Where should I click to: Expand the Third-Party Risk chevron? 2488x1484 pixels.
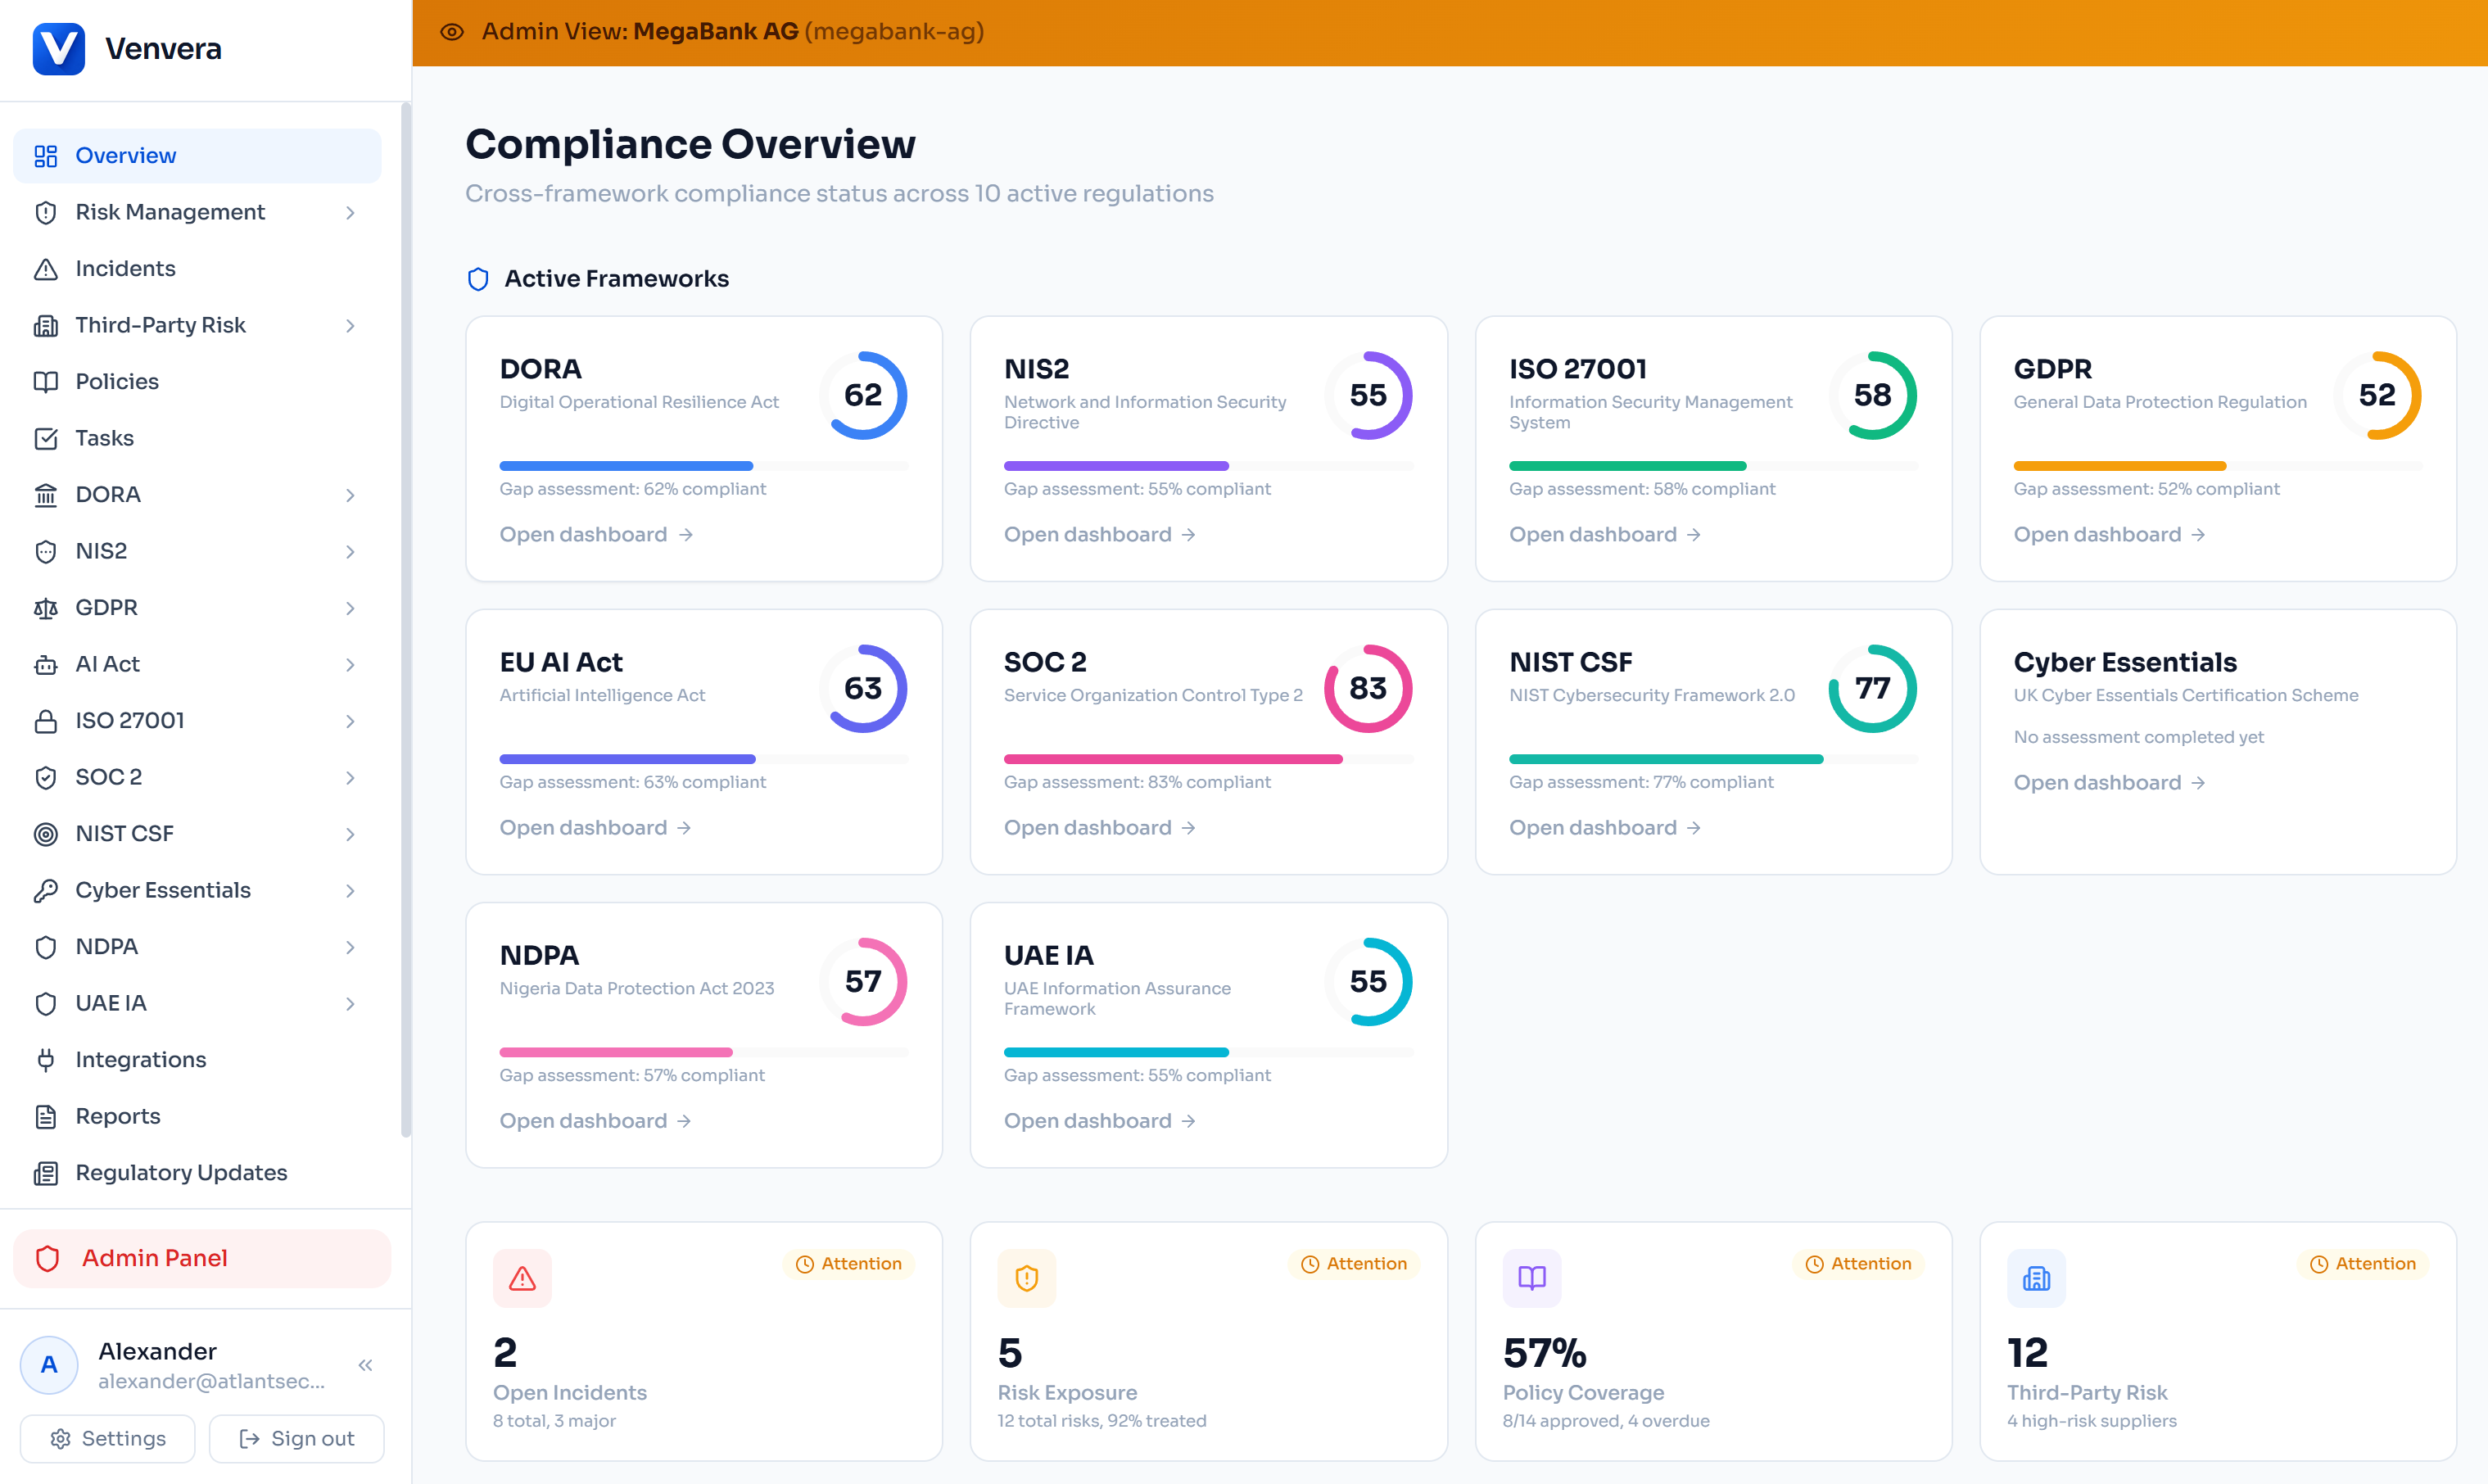[350, 325]
